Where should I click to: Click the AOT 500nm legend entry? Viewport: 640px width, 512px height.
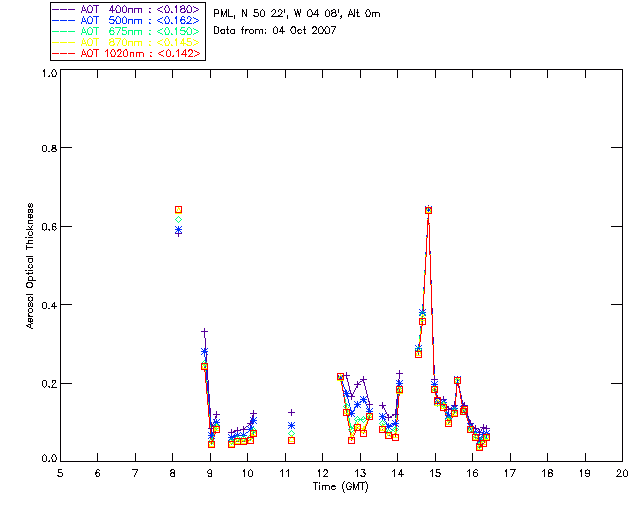pos(127,20)
